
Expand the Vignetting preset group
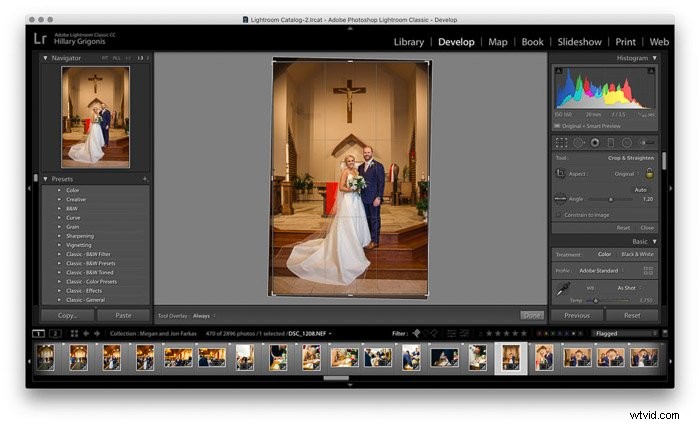point(59,245)
